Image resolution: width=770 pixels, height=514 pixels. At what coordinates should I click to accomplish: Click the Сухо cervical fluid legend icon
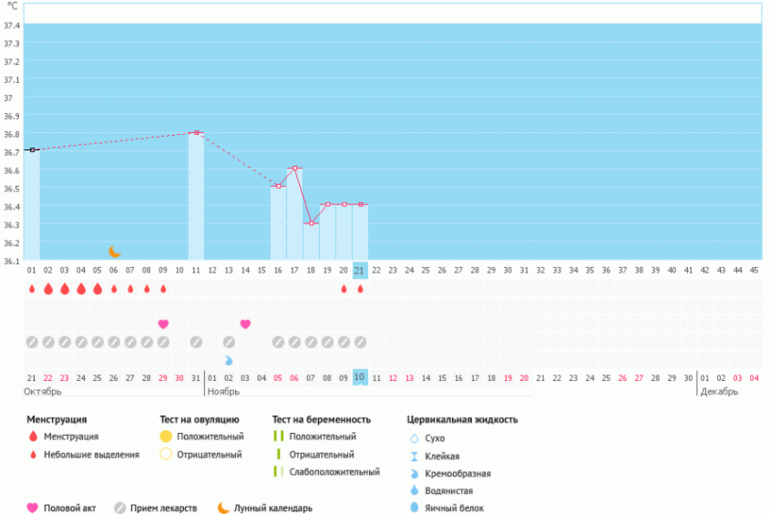pos(414,438)
